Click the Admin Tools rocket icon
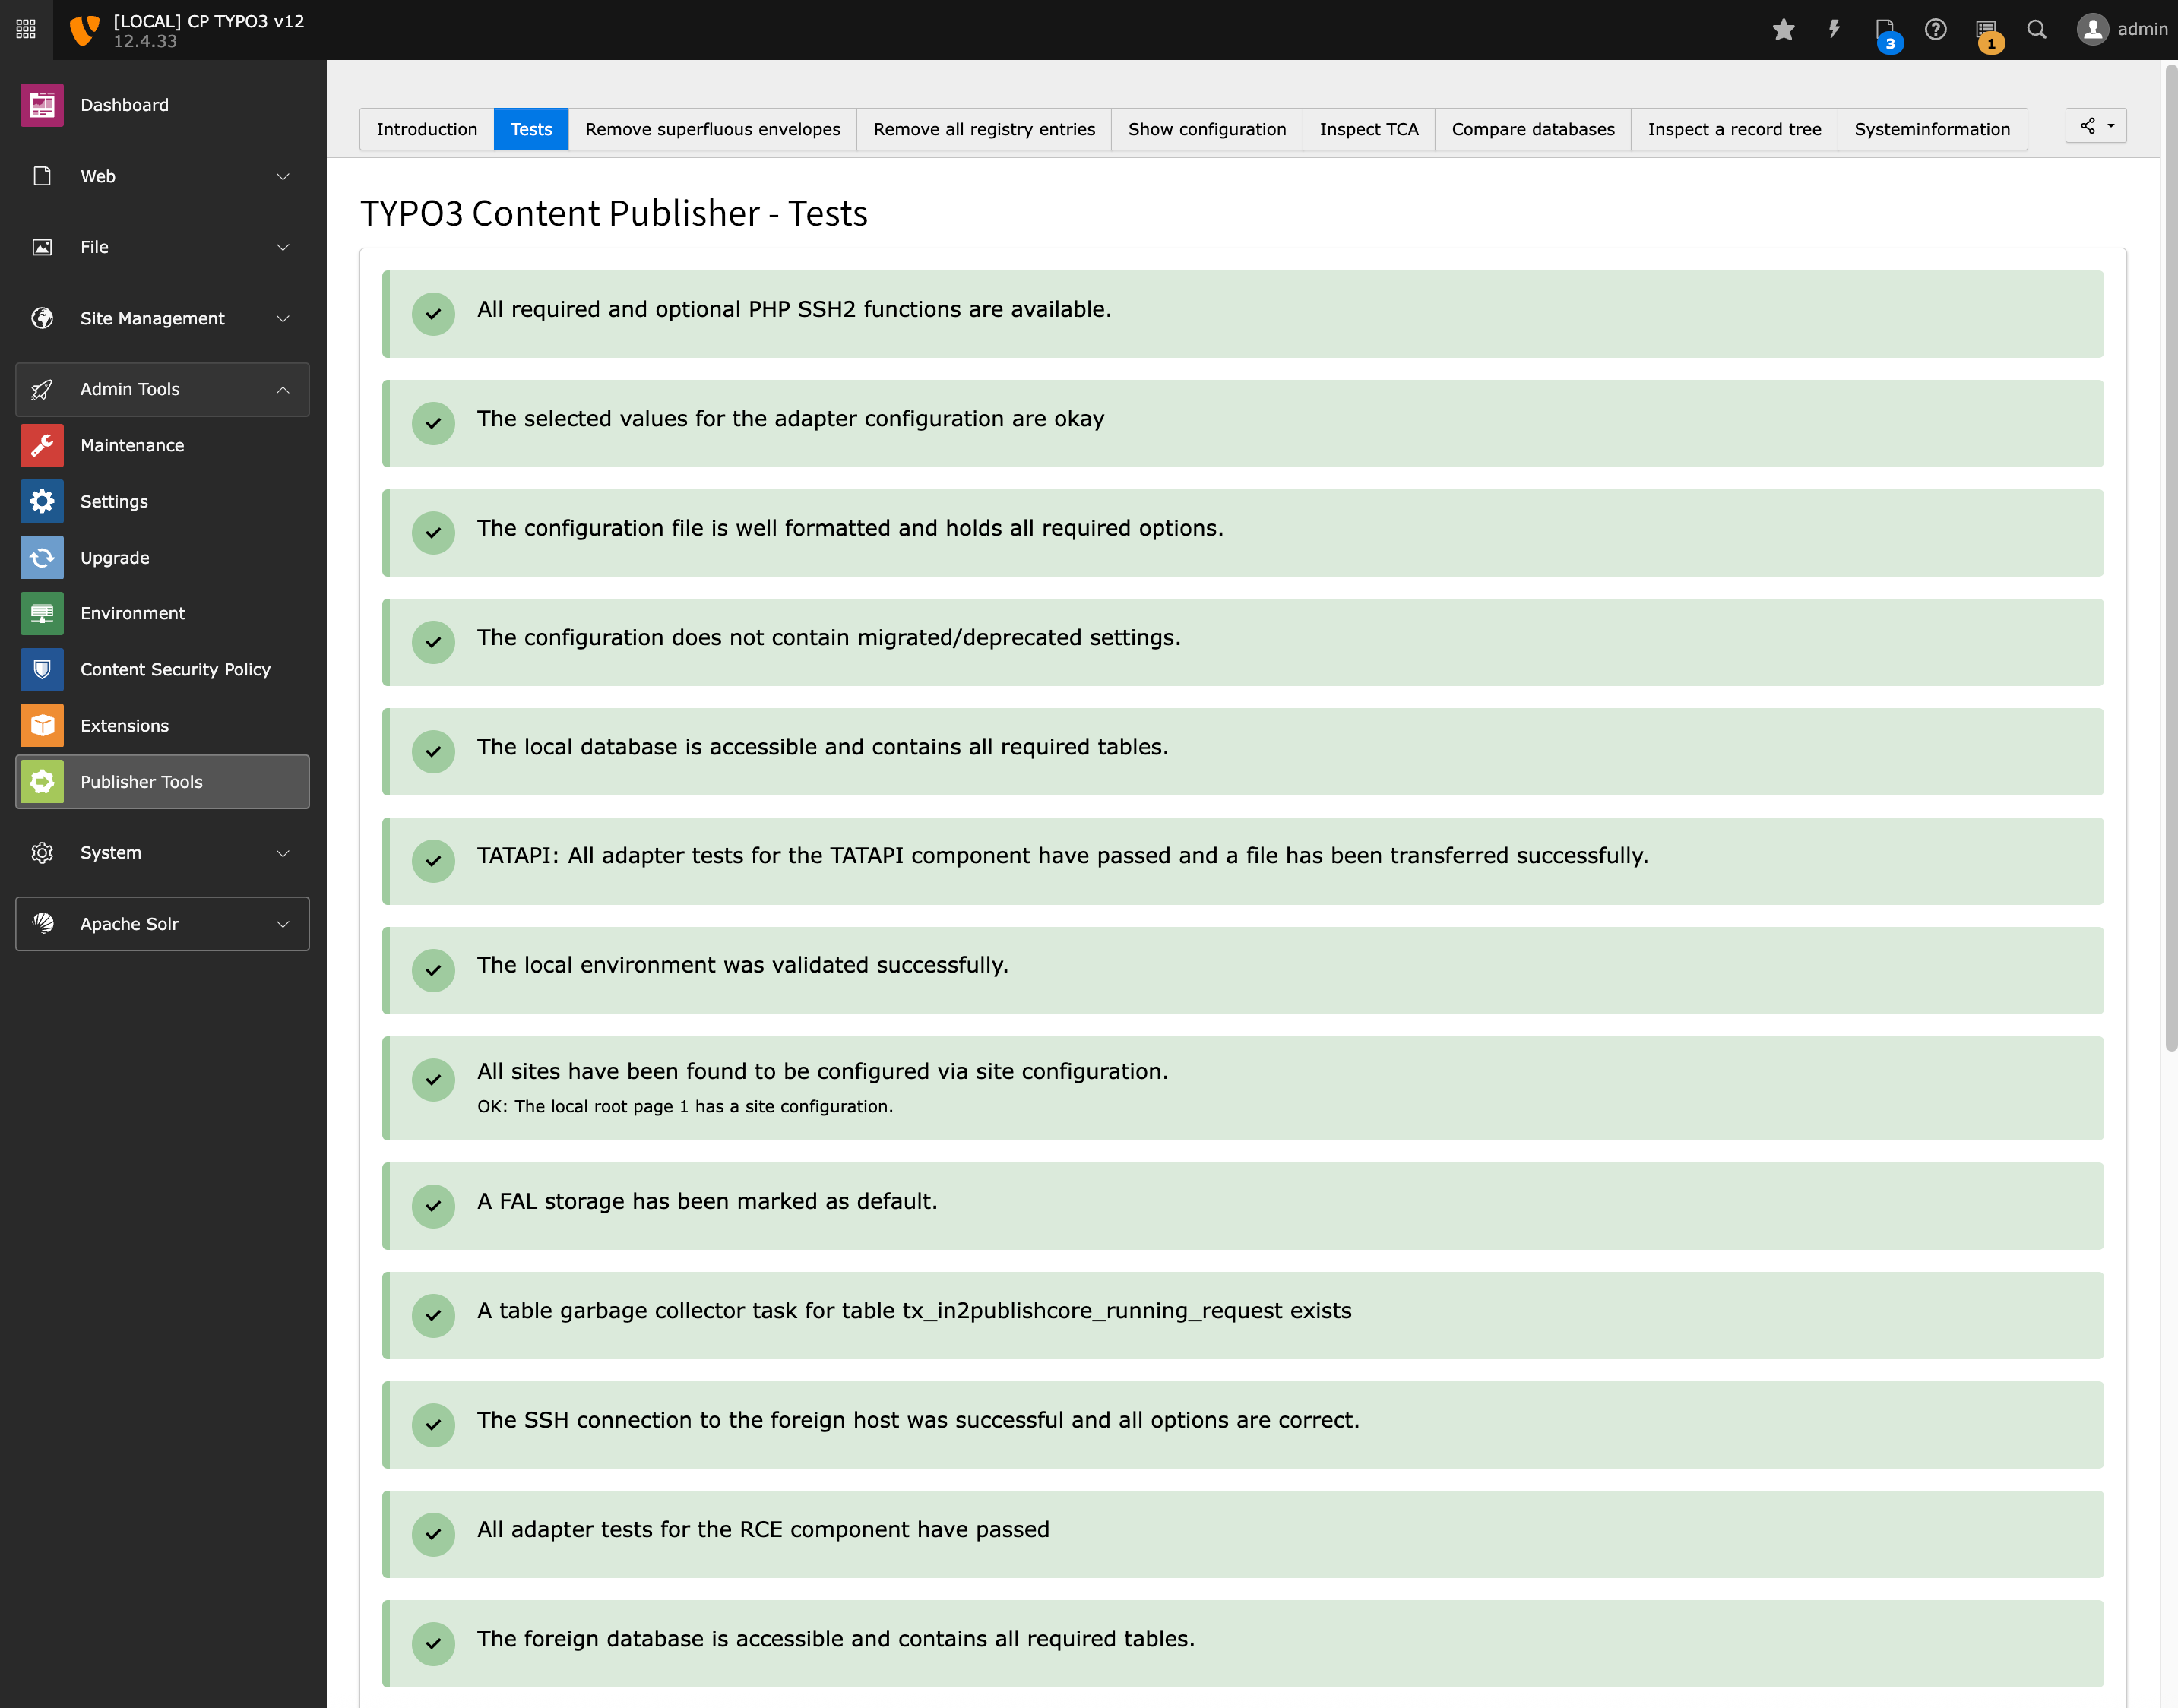 pos(42,389)
